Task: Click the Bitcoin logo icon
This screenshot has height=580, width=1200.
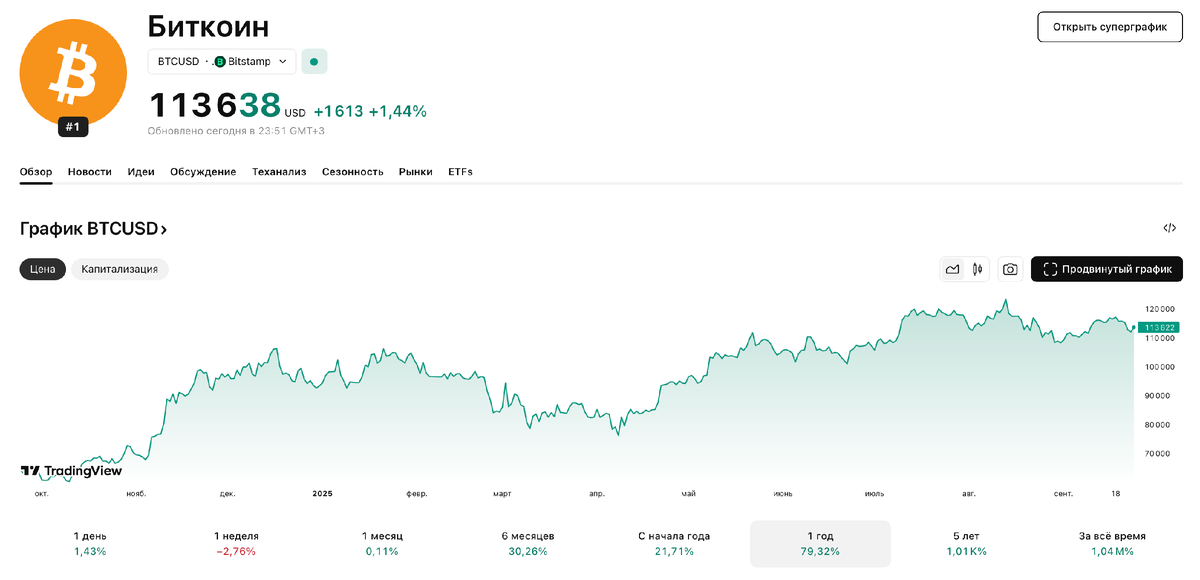Action: tap(72, 72)
